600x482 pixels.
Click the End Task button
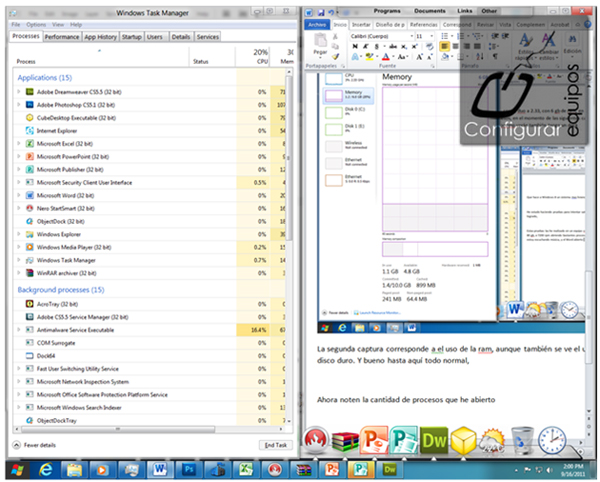tap(276, 445)
